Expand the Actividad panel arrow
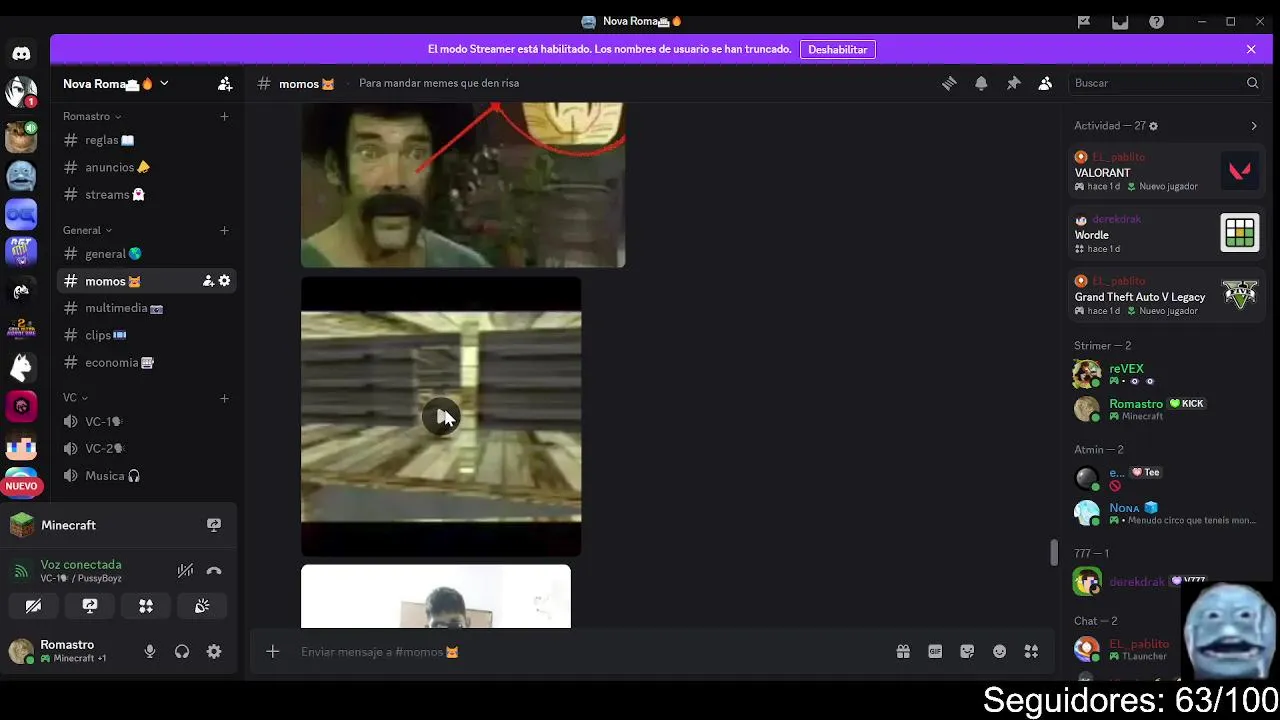The width and height of the screenshot is (1280, 720). coord(1254,126)
